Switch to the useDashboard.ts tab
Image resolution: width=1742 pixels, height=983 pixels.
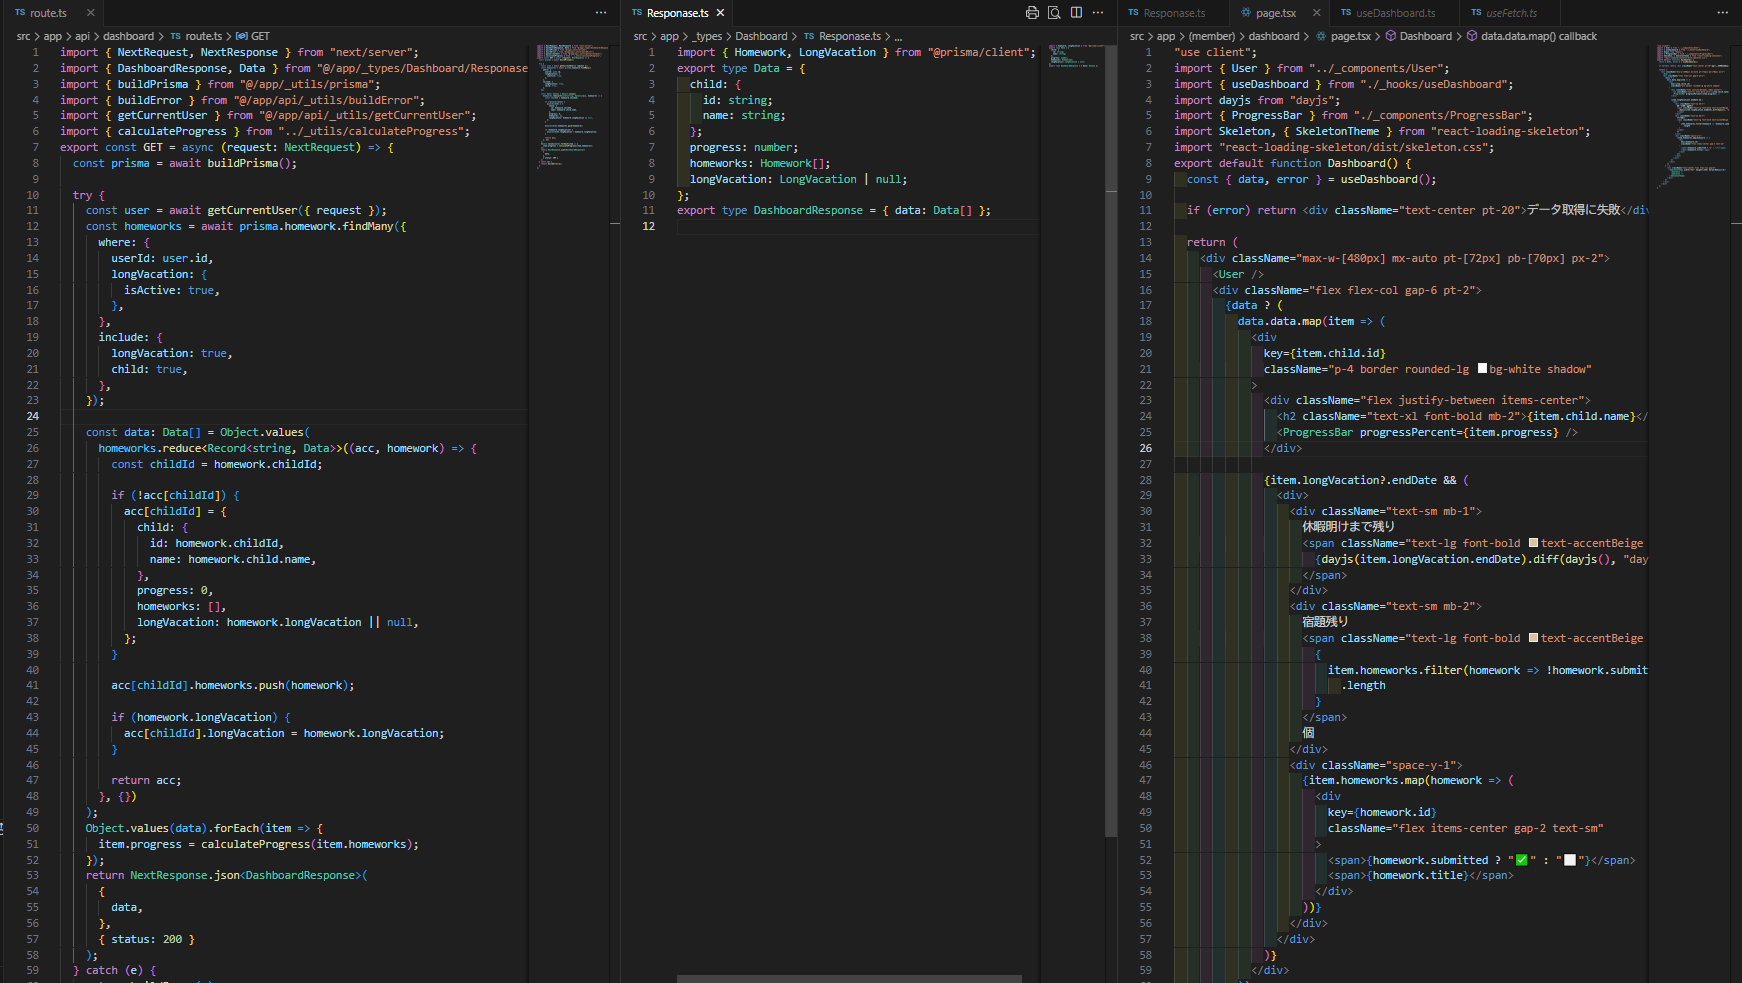(1394, 13)
